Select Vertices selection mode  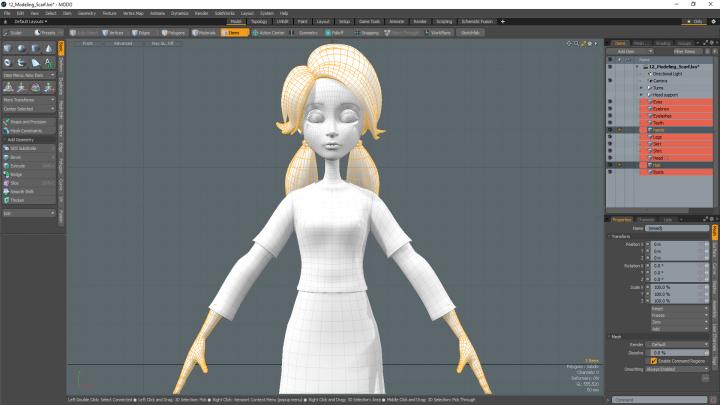(112, 32)
